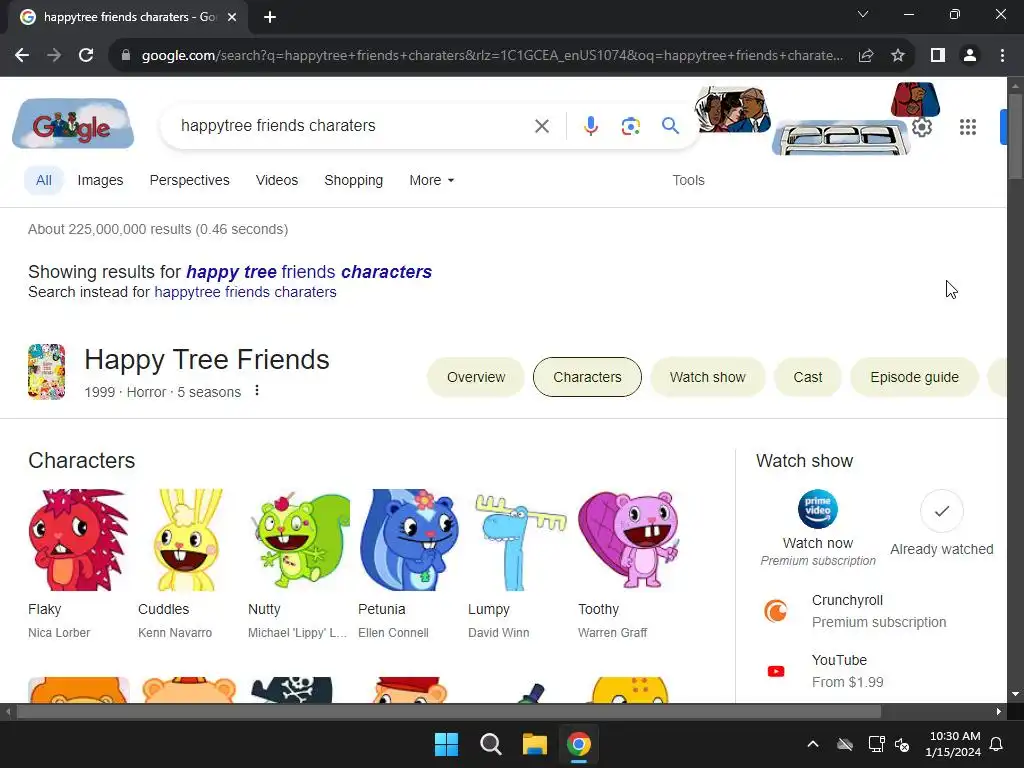1024x768 pixels.
Task: Click the Nutty character image
Action: 299,540
